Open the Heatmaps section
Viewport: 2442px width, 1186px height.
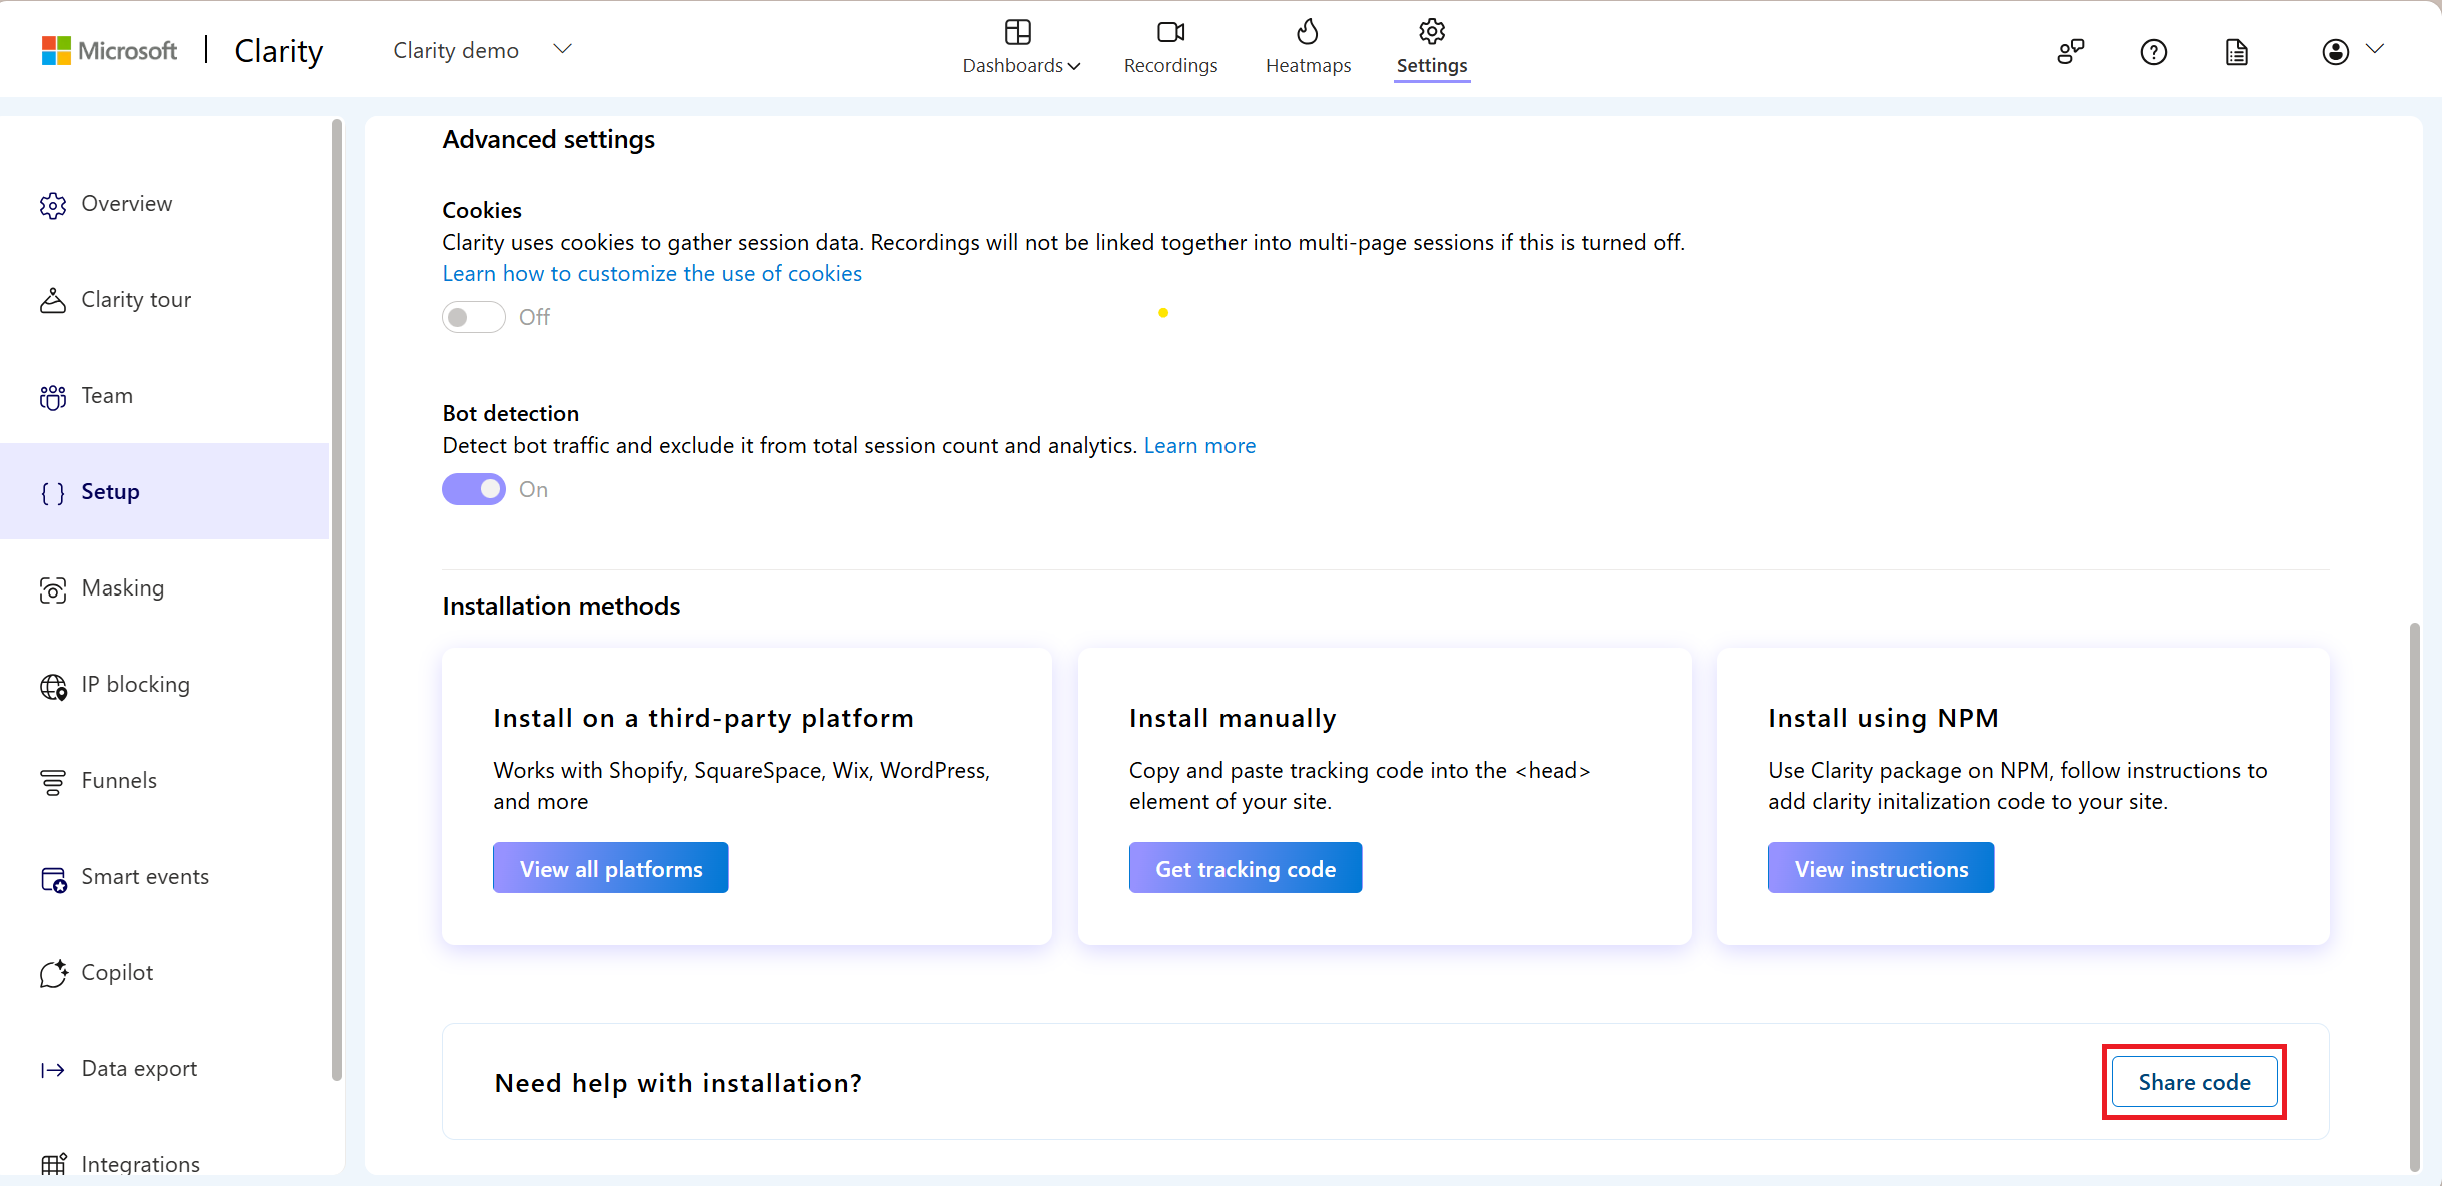click(1308, 47)
